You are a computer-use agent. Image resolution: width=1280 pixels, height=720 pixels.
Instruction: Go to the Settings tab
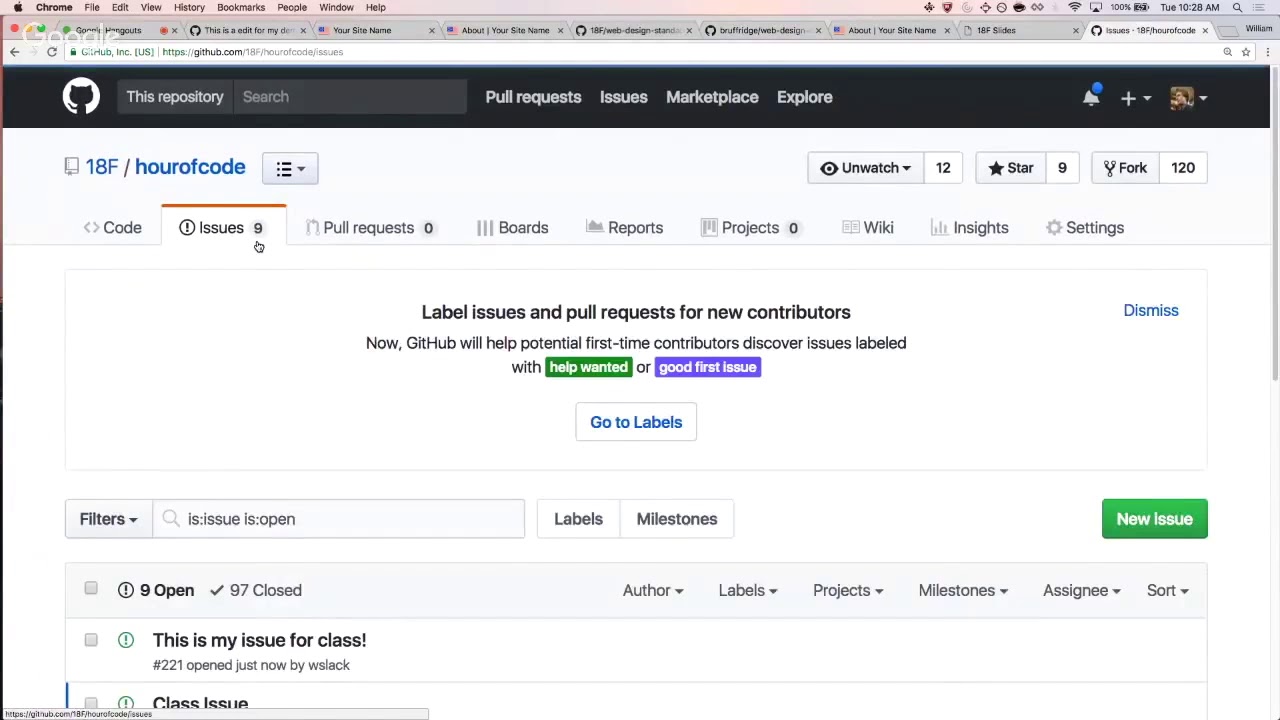[1085, 228]
